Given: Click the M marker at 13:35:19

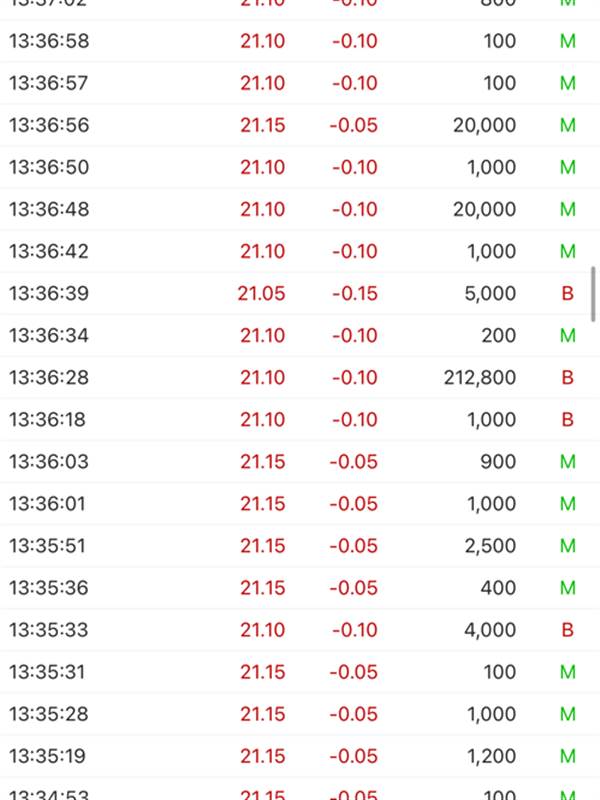Looking at the screenshot, I should (x=568, y=756).
